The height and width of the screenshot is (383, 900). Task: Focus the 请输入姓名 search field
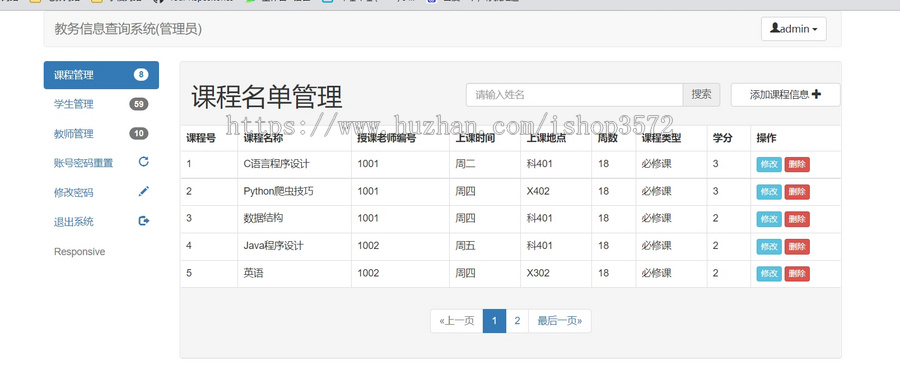tap(575, 95)
